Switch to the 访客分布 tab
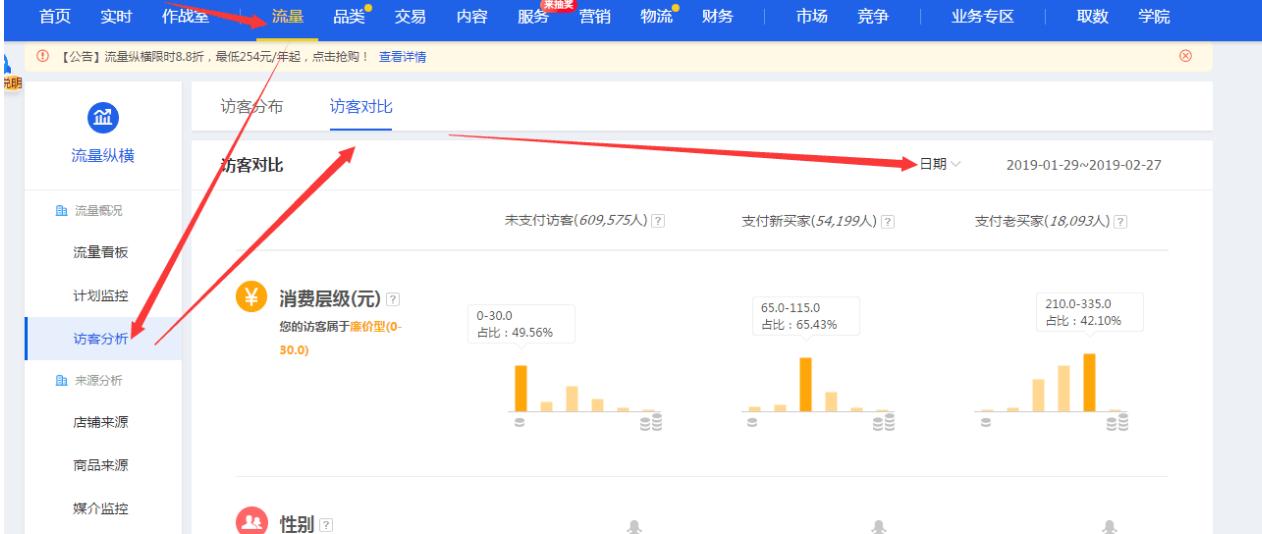The width and height of the screenshot is (1262, 534). [x=251, y=107]
